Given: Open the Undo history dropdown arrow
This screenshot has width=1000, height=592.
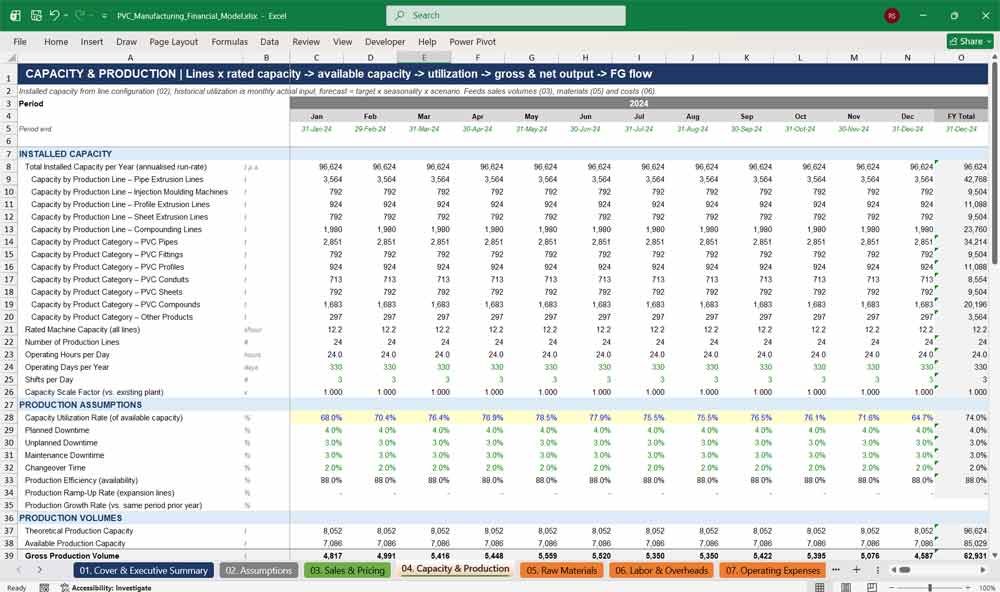Looking at the screenshot, I should [x=66, y=16].
